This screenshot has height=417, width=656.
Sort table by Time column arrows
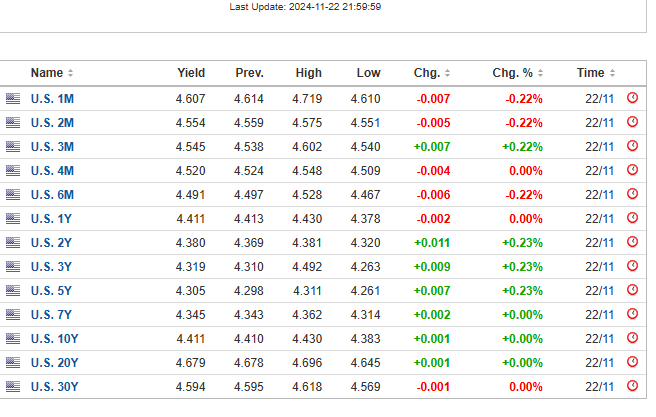(x=612, y=73)
